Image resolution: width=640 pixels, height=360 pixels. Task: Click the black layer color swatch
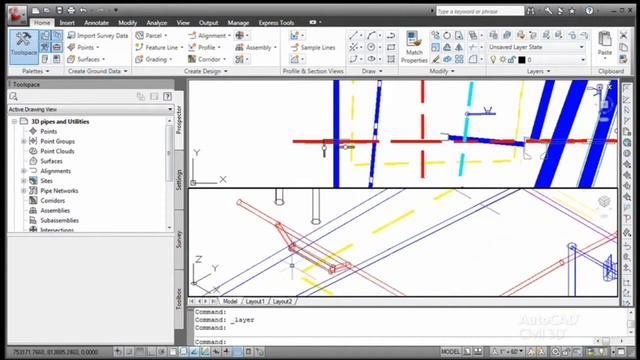522,60
